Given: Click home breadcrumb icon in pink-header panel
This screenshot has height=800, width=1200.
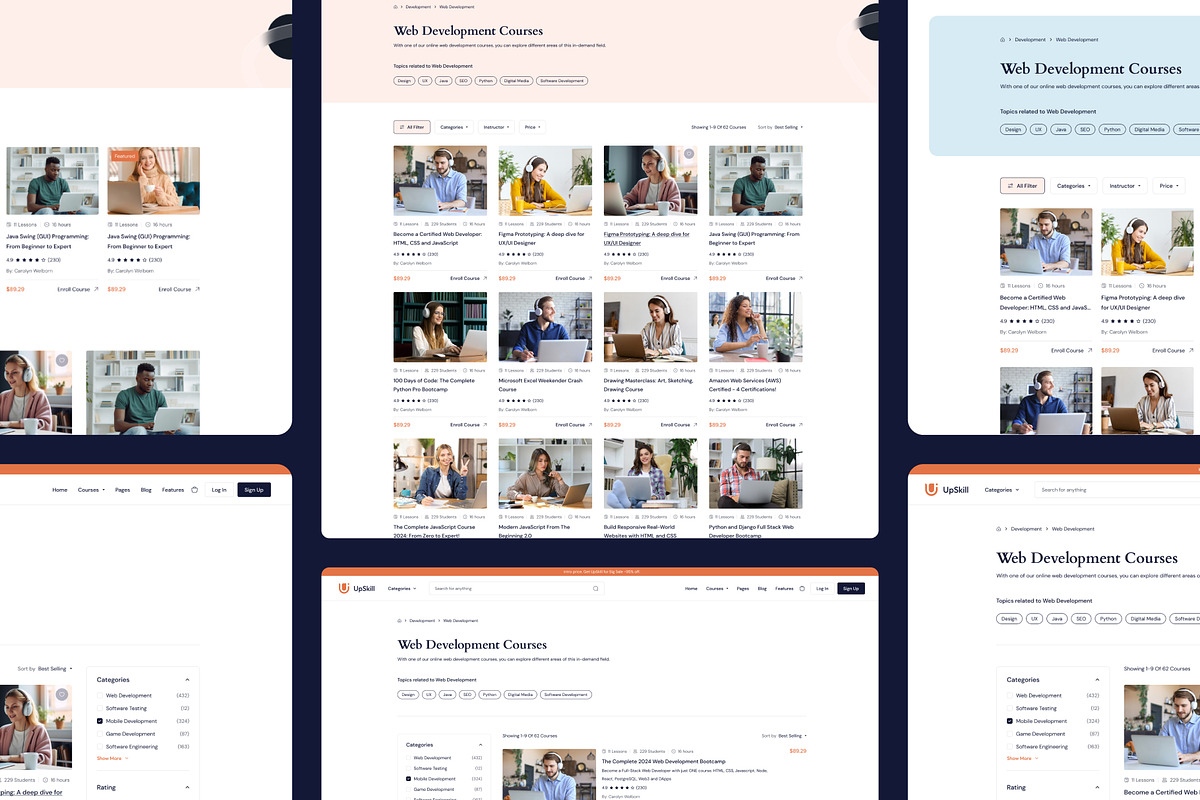Looking at the screenshot, I should 396,7.
